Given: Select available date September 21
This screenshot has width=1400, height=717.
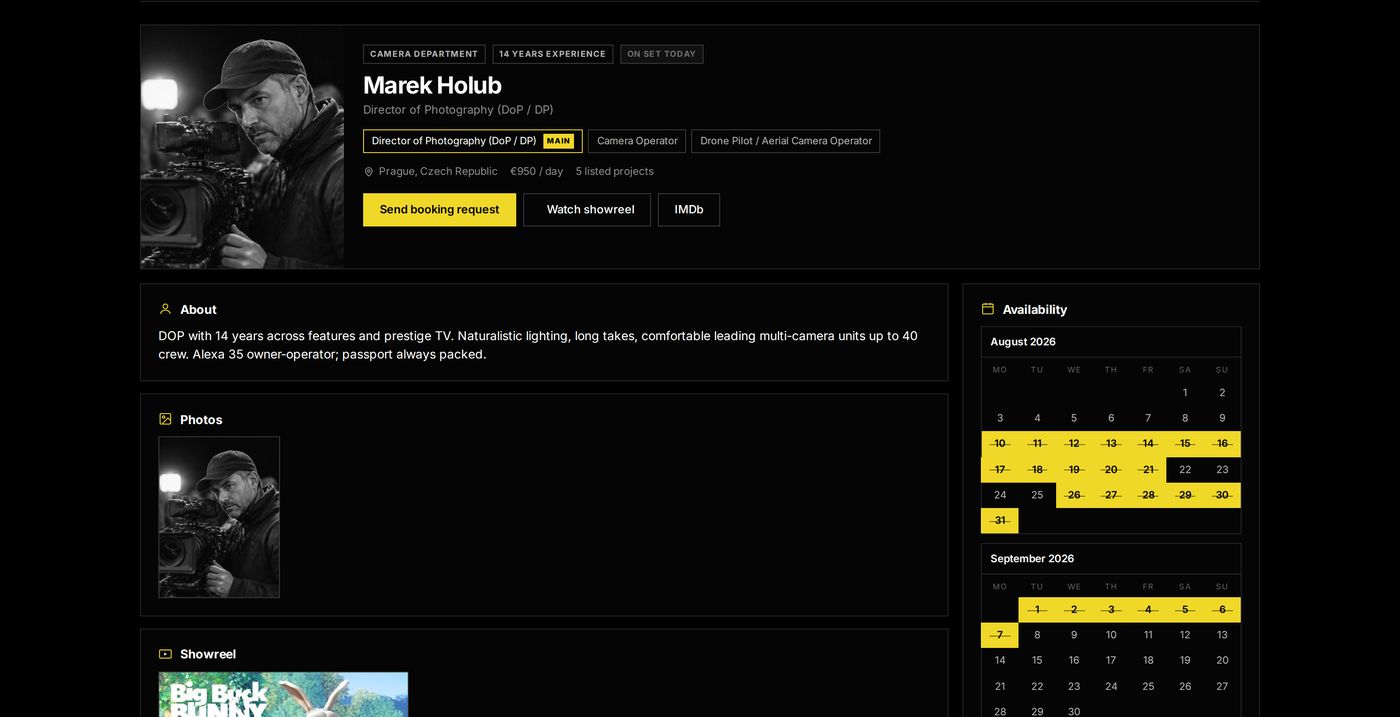Looking at the screenshot, I should click(x=1000, y=687).
